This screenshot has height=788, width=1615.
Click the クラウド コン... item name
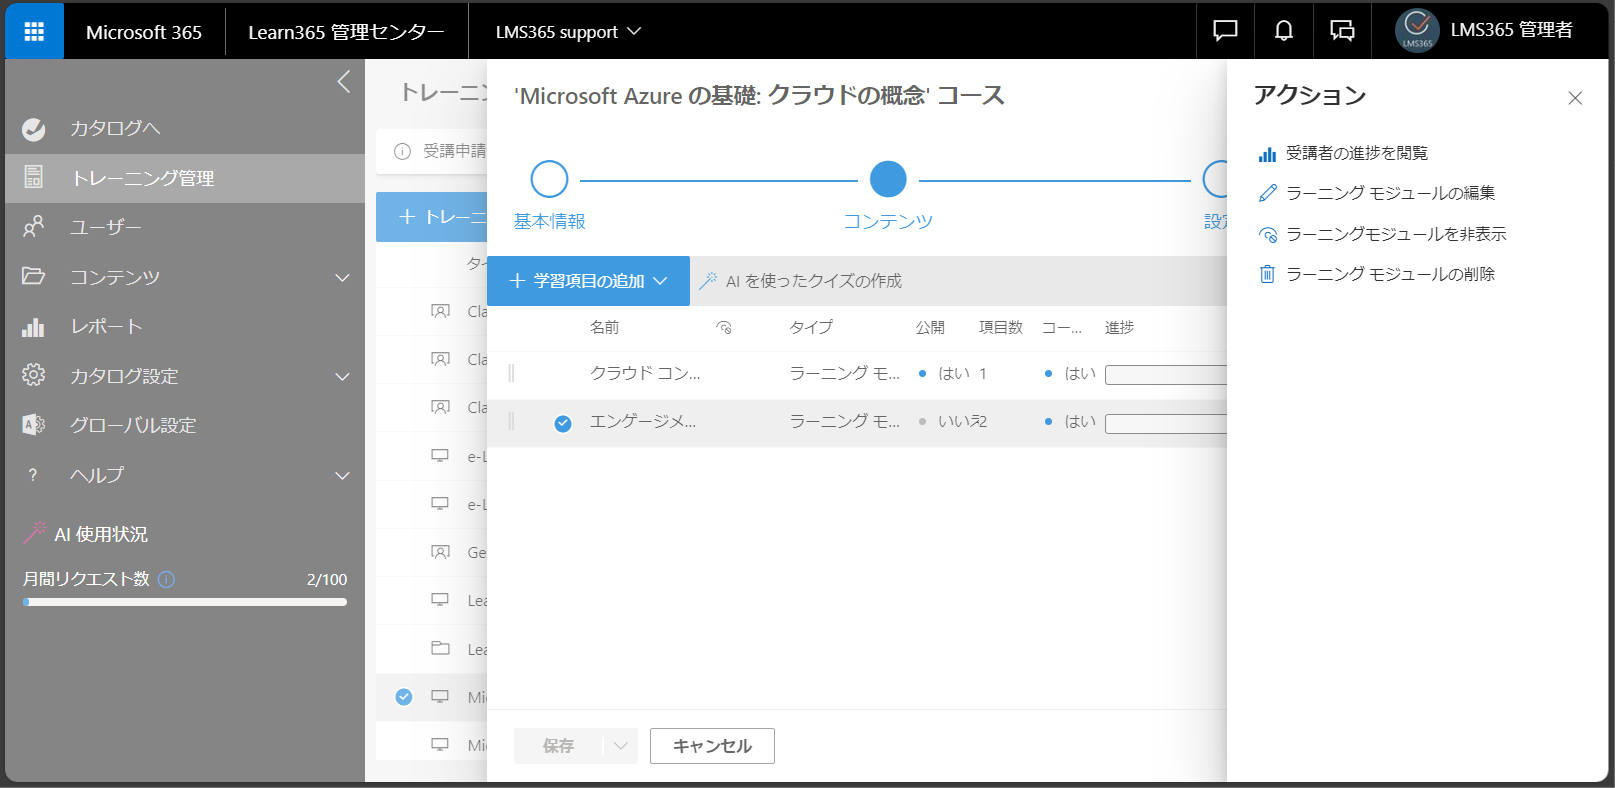645,373
